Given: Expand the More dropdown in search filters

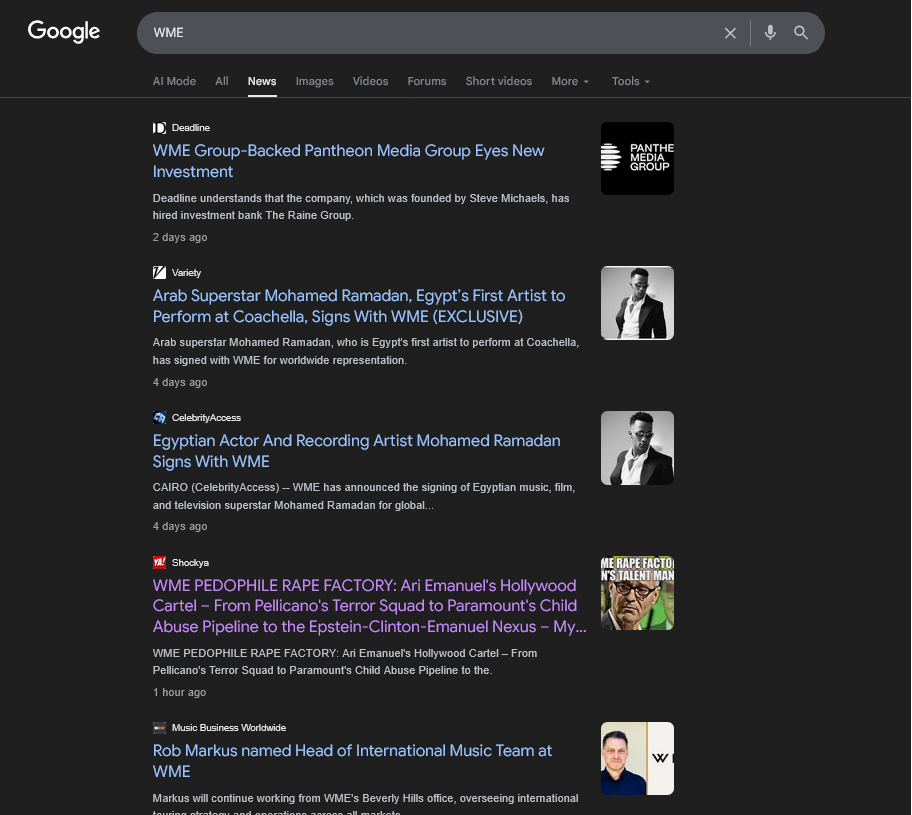Looking at the screenshot, I should [570, 81].
